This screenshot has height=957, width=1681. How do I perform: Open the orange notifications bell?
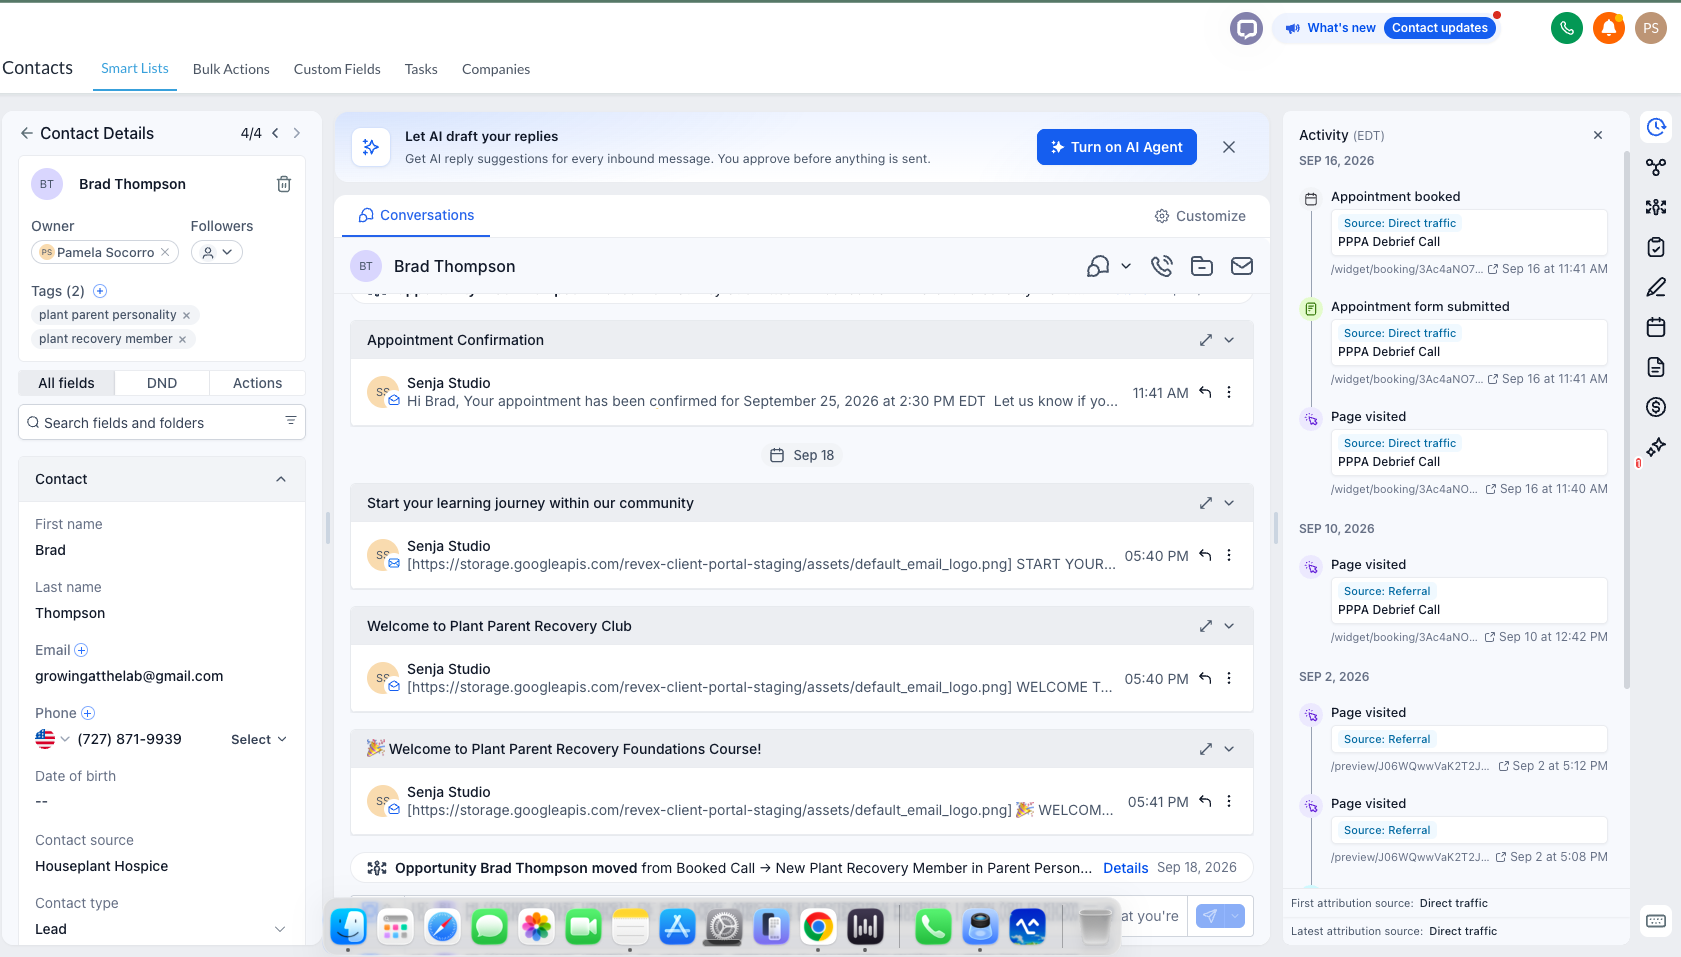point(1609,28)
